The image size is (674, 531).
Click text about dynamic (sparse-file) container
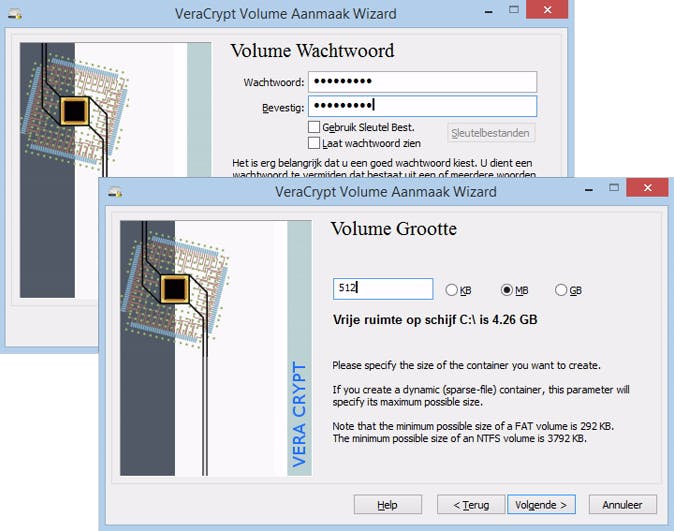(481, 396)
